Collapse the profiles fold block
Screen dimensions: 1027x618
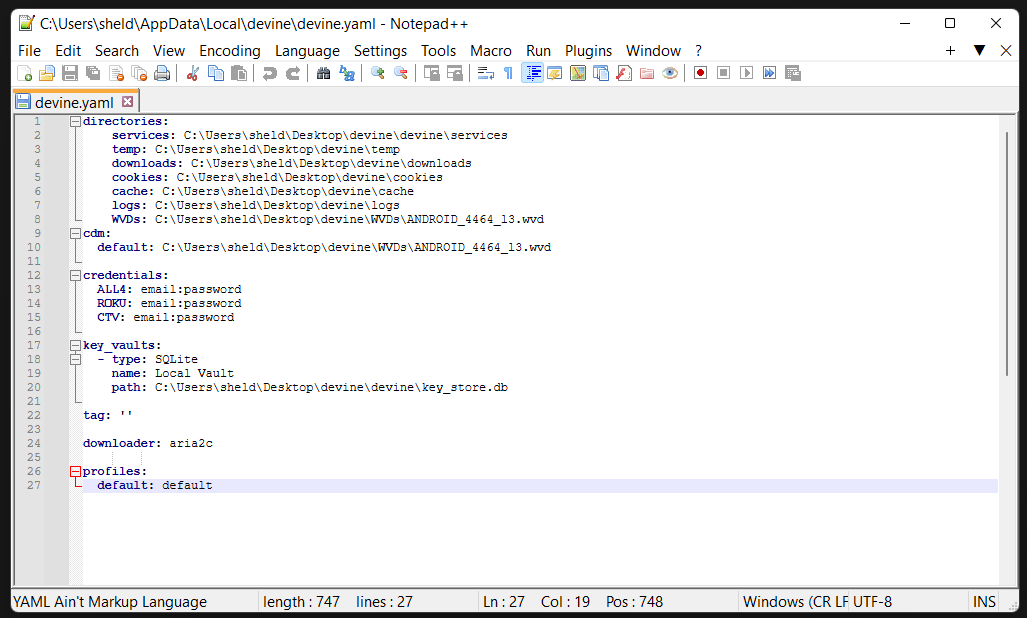coord(75,471)
